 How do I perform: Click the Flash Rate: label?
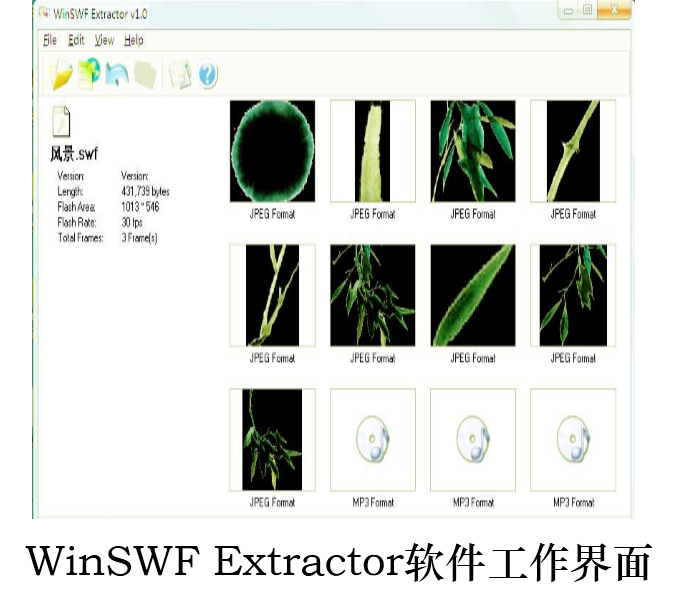77,222
